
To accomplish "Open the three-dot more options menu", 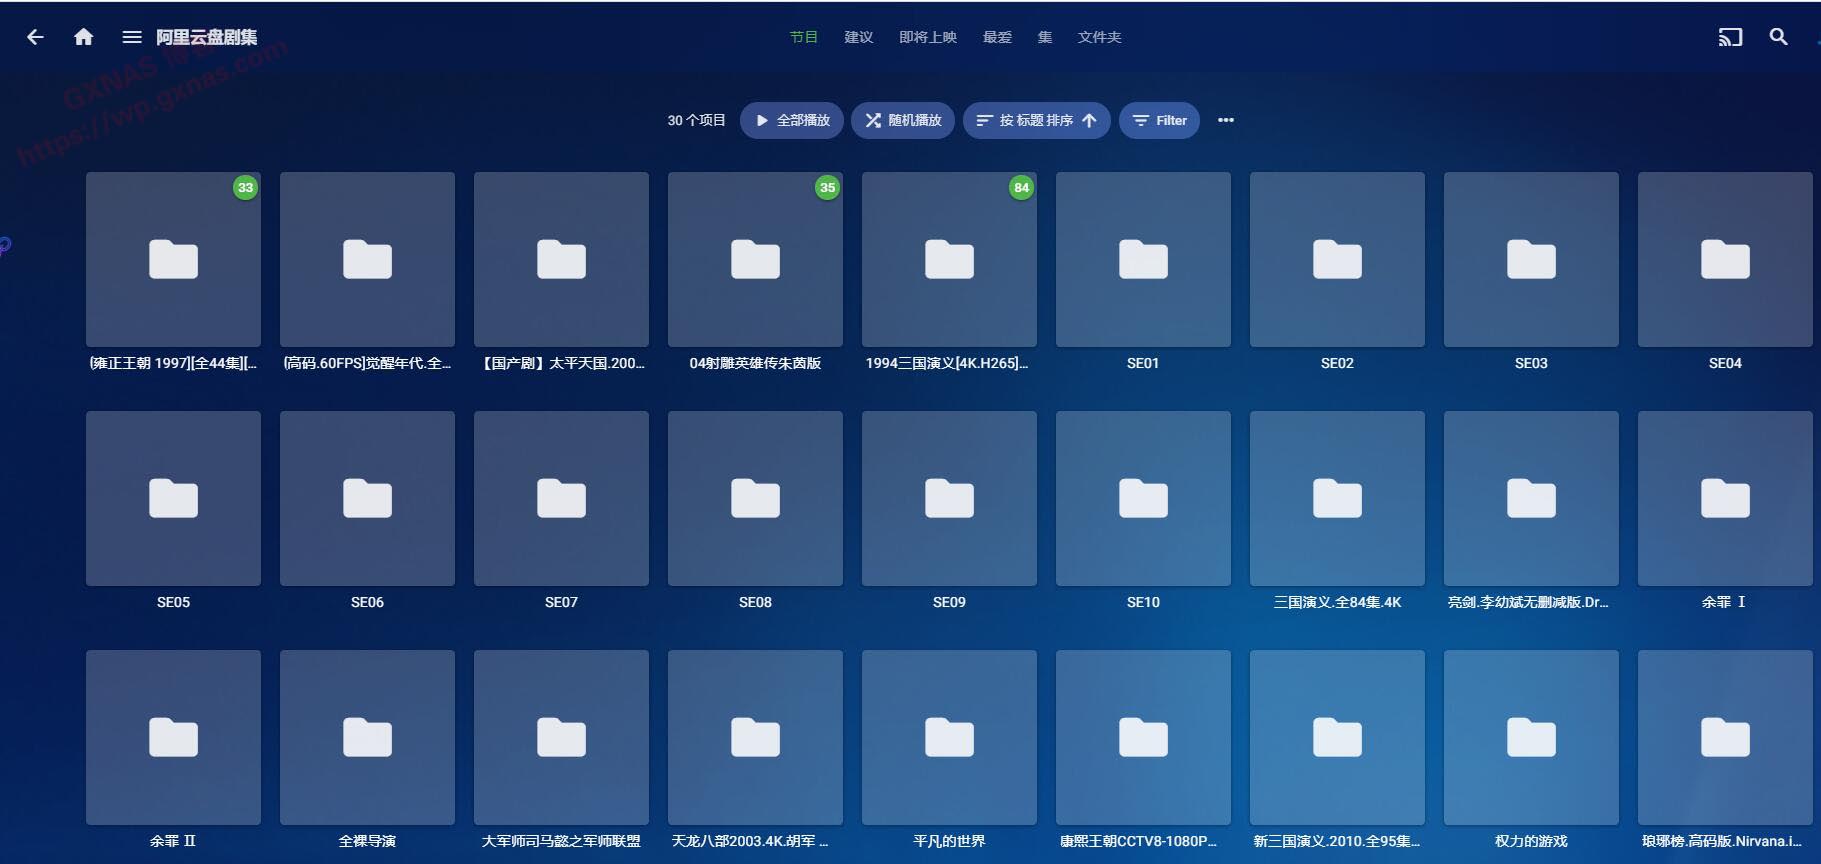I will click(x=1225, y=120).
